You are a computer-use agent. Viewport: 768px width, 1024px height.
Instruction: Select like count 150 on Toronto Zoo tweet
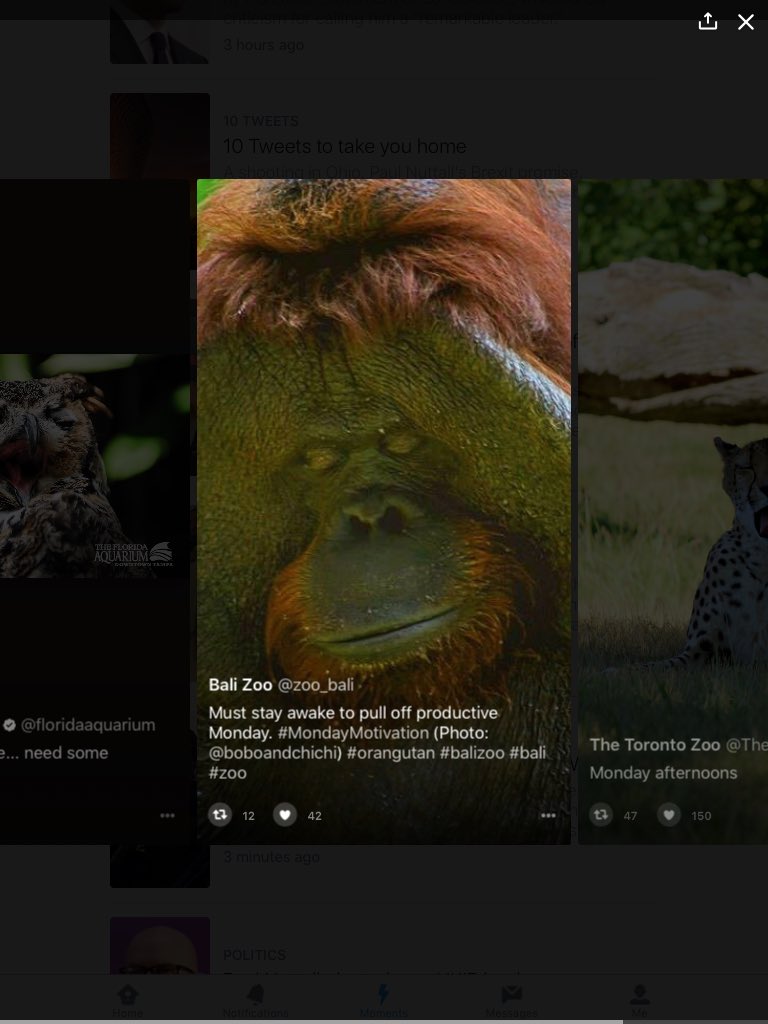(x=701, y=816)
